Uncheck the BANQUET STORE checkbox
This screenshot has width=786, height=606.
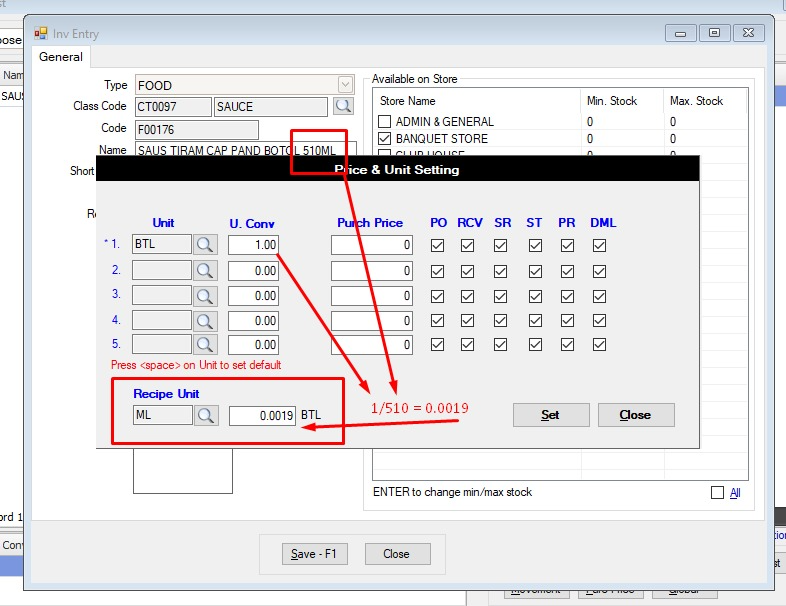coord(384,138)
